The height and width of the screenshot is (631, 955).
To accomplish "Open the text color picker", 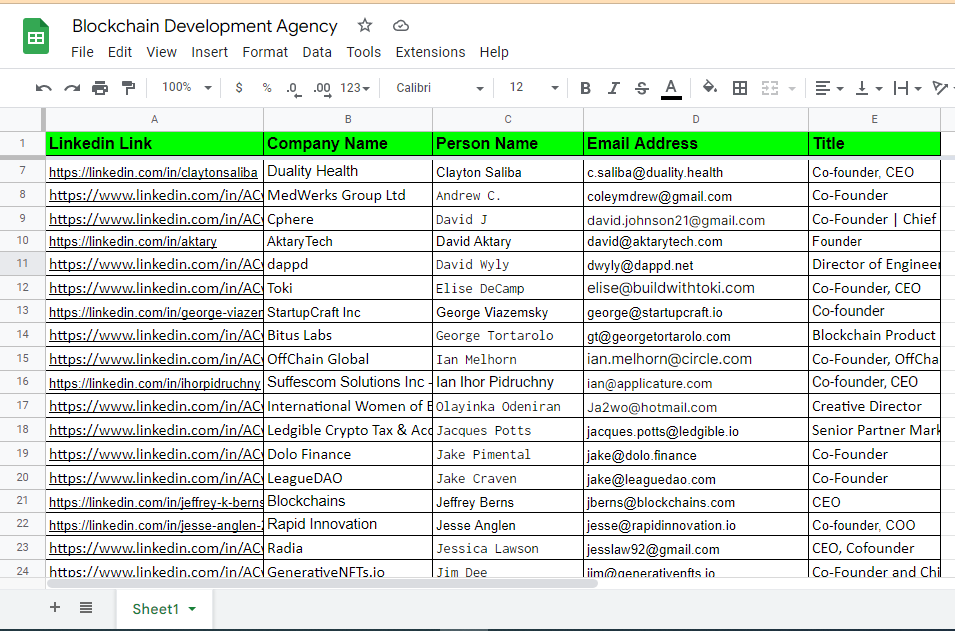I will tap(671, 89).
